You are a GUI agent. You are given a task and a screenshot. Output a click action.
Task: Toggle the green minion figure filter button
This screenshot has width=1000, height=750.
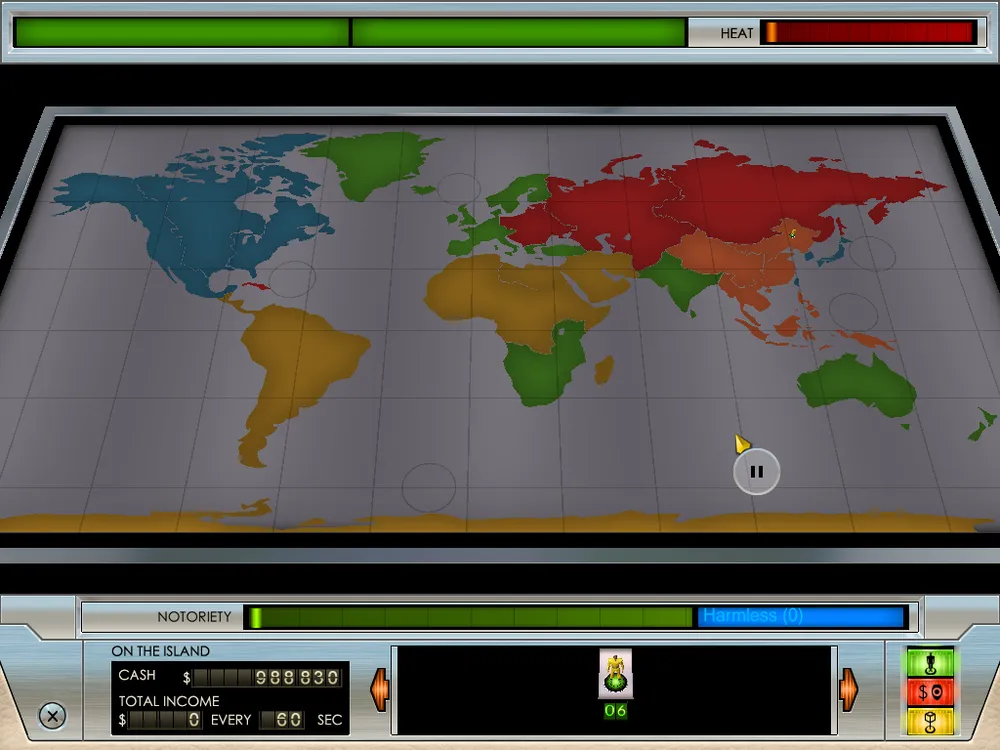(930, 663)
